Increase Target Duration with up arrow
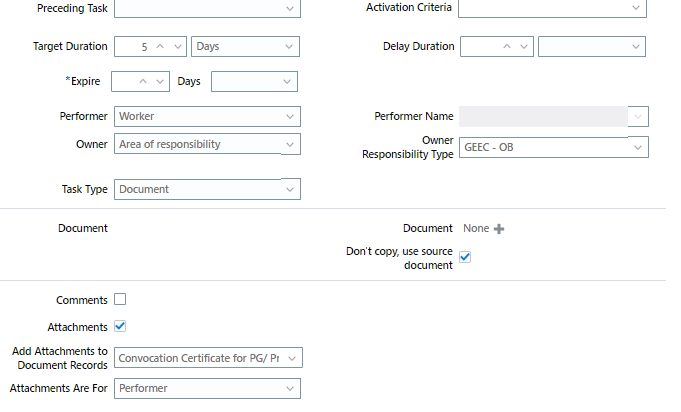 tap(160, 46)
